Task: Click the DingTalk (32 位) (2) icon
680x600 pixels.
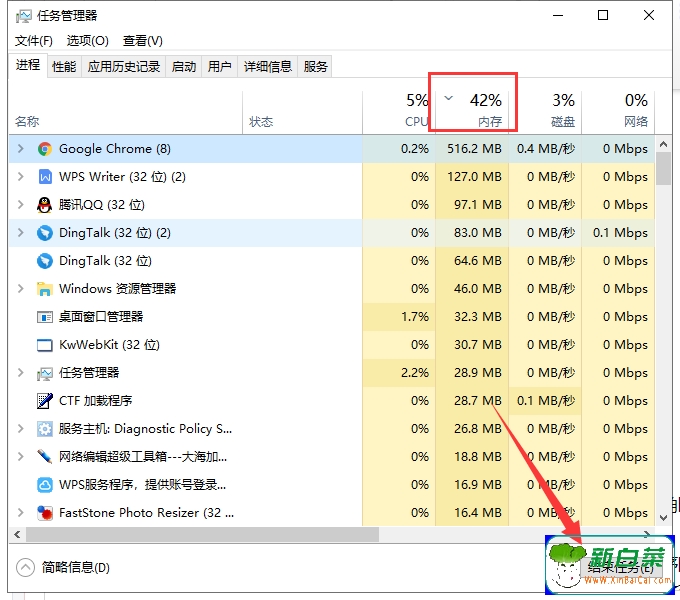Action: (45, 233)
